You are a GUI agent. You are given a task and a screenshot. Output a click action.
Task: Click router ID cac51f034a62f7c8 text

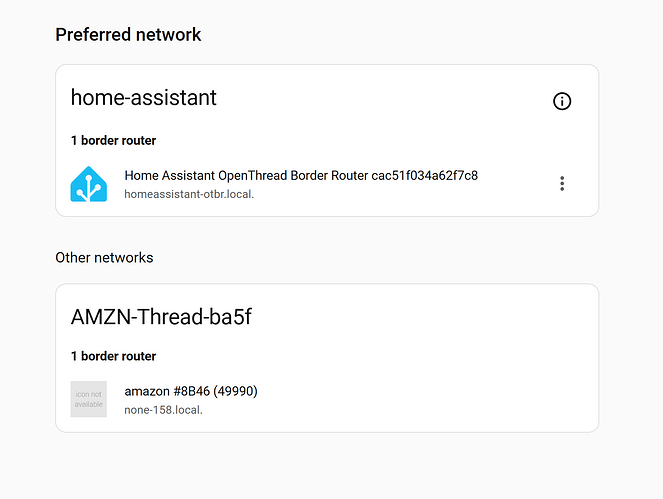coord(425,175)
